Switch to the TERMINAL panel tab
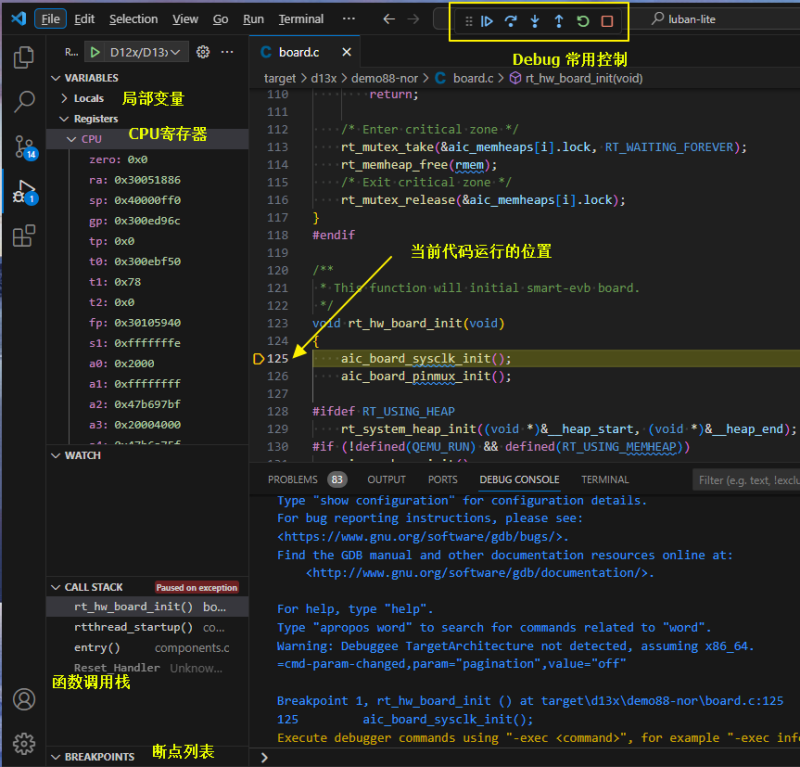800x767 pixels. [605, 480]
